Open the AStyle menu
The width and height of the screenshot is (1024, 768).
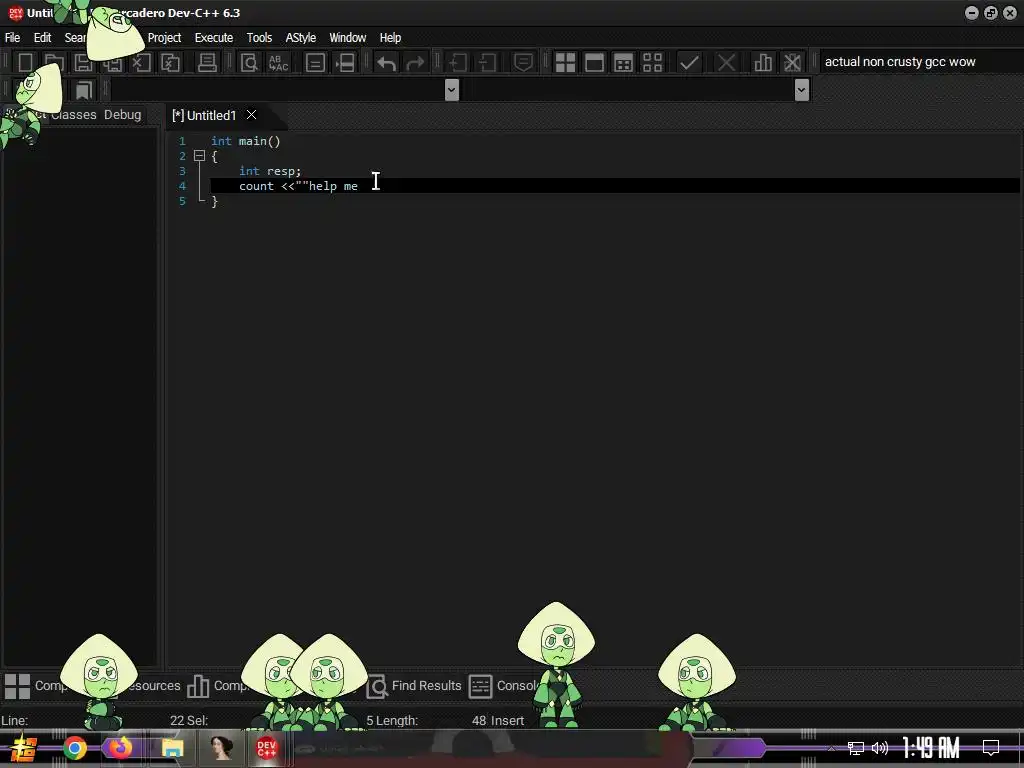(300, 38)
